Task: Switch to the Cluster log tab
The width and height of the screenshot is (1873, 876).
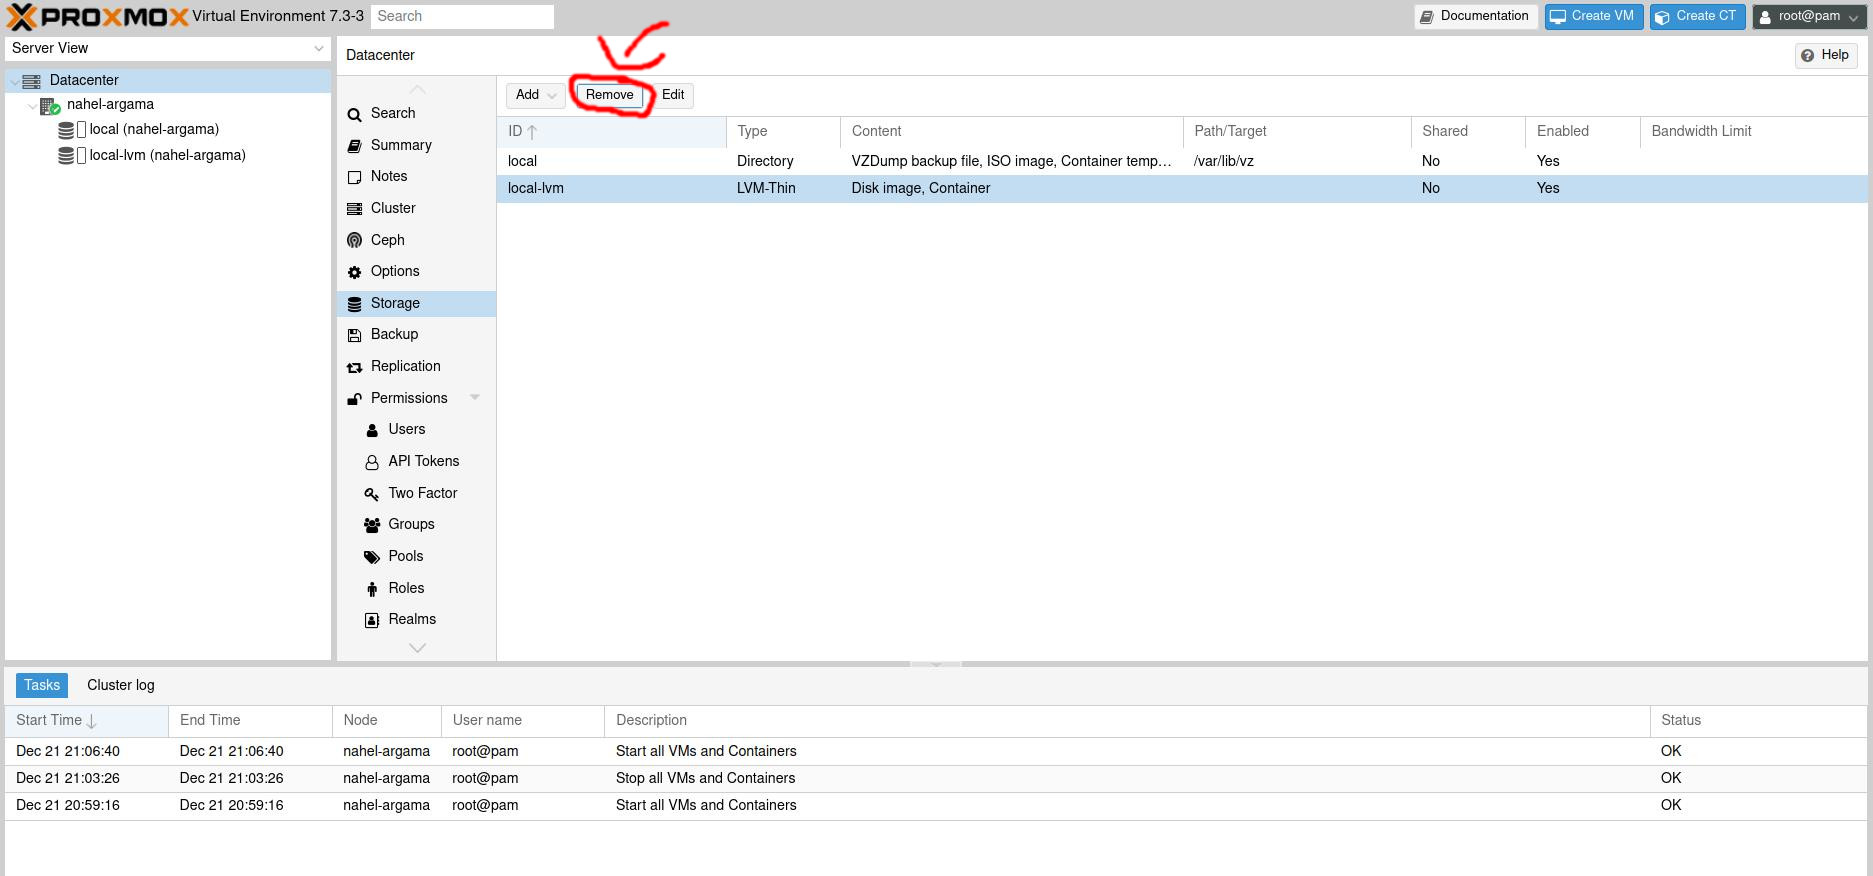Action: tap(120, 685)
